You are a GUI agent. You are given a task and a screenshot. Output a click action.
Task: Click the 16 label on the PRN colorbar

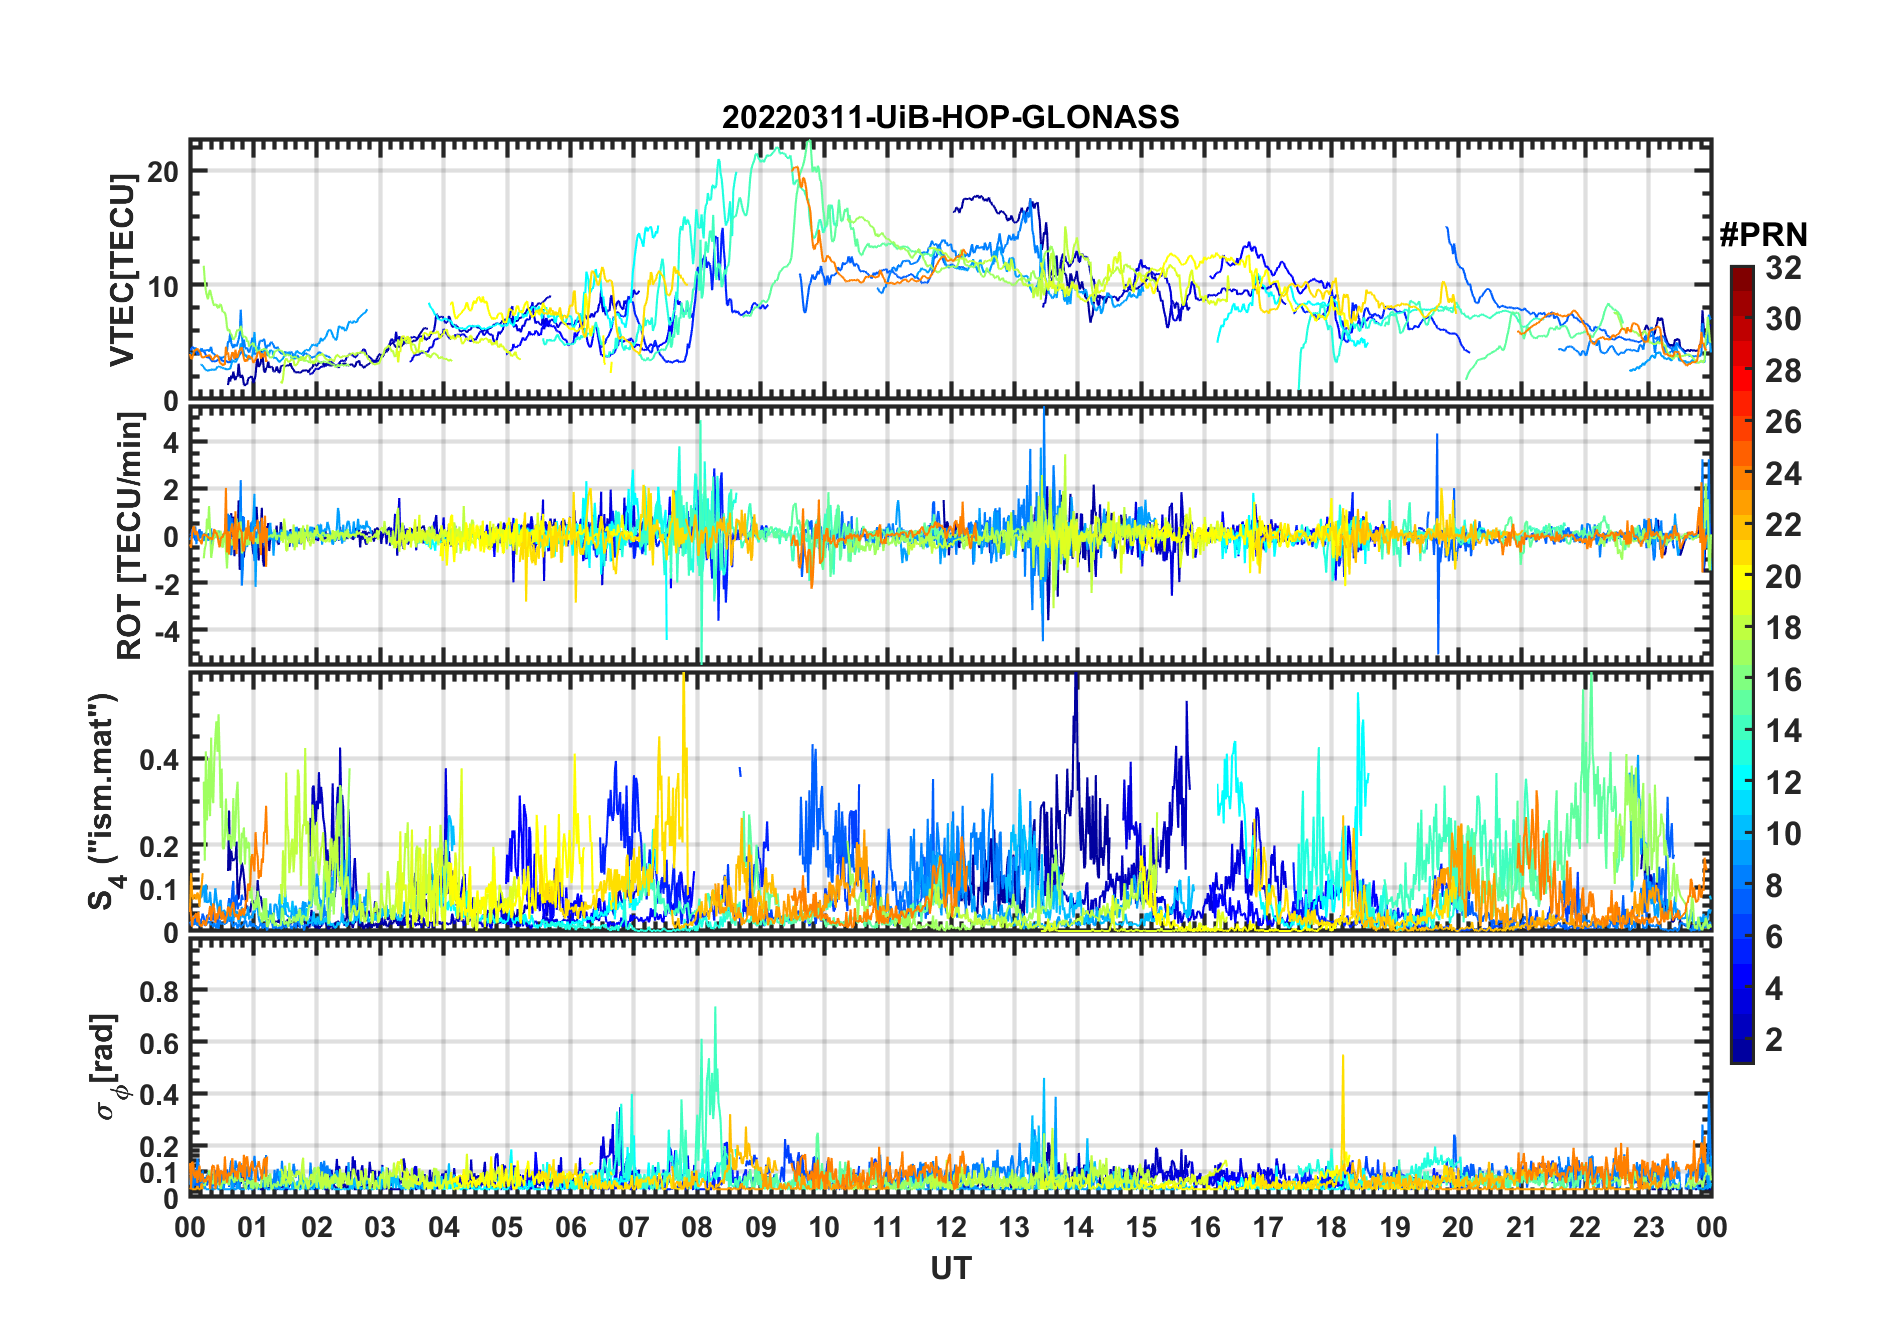point(1783,680)
